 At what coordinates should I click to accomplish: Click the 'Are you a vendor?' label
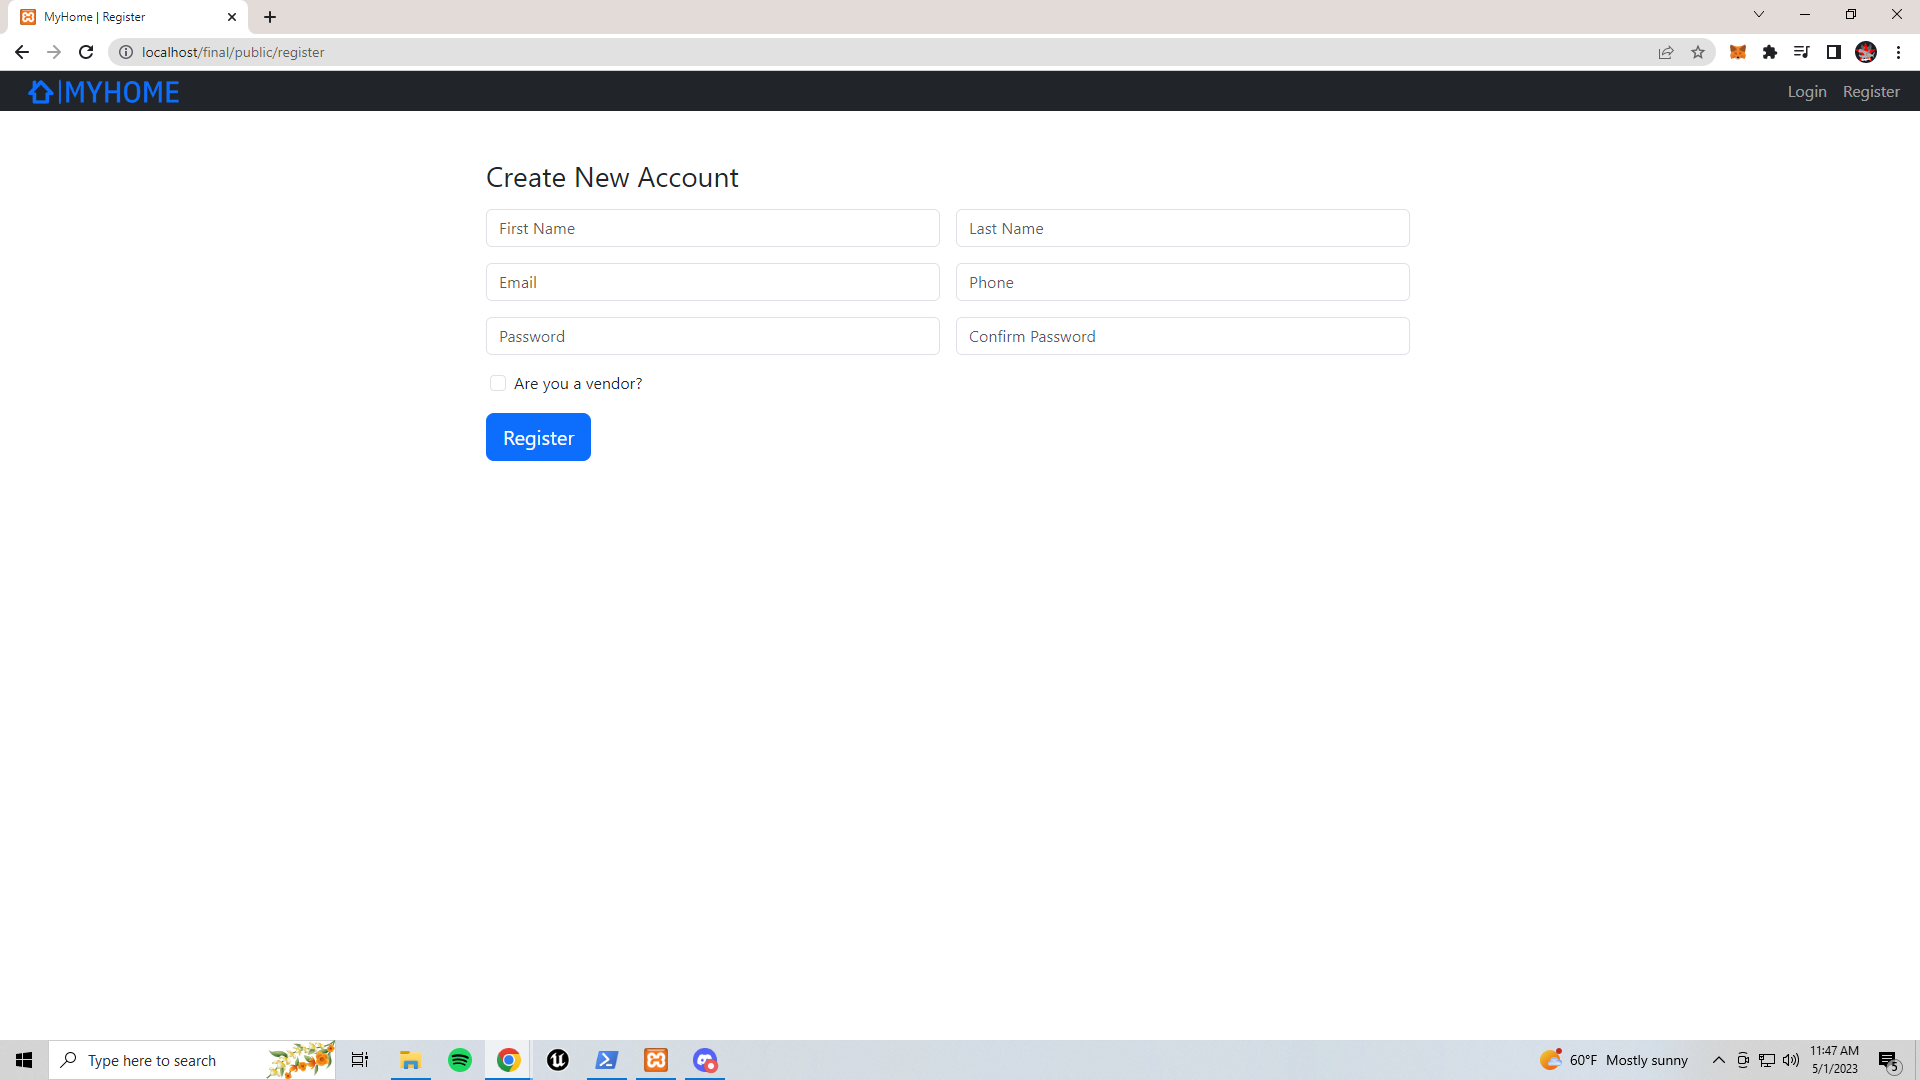[x=578, y=383]
